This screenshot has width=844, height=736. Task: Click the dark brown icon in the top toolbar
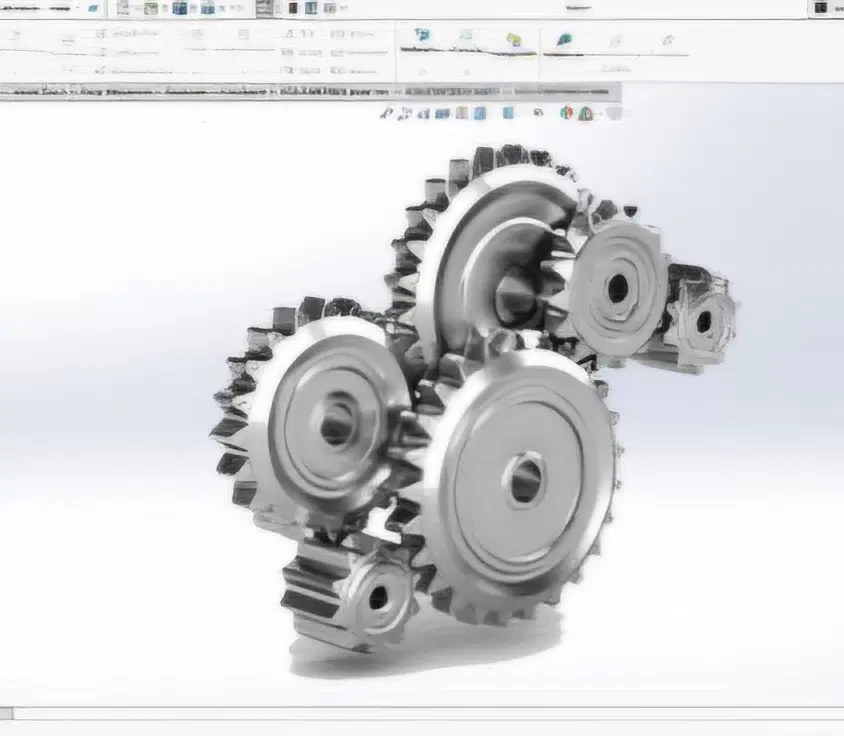(293, 8)
